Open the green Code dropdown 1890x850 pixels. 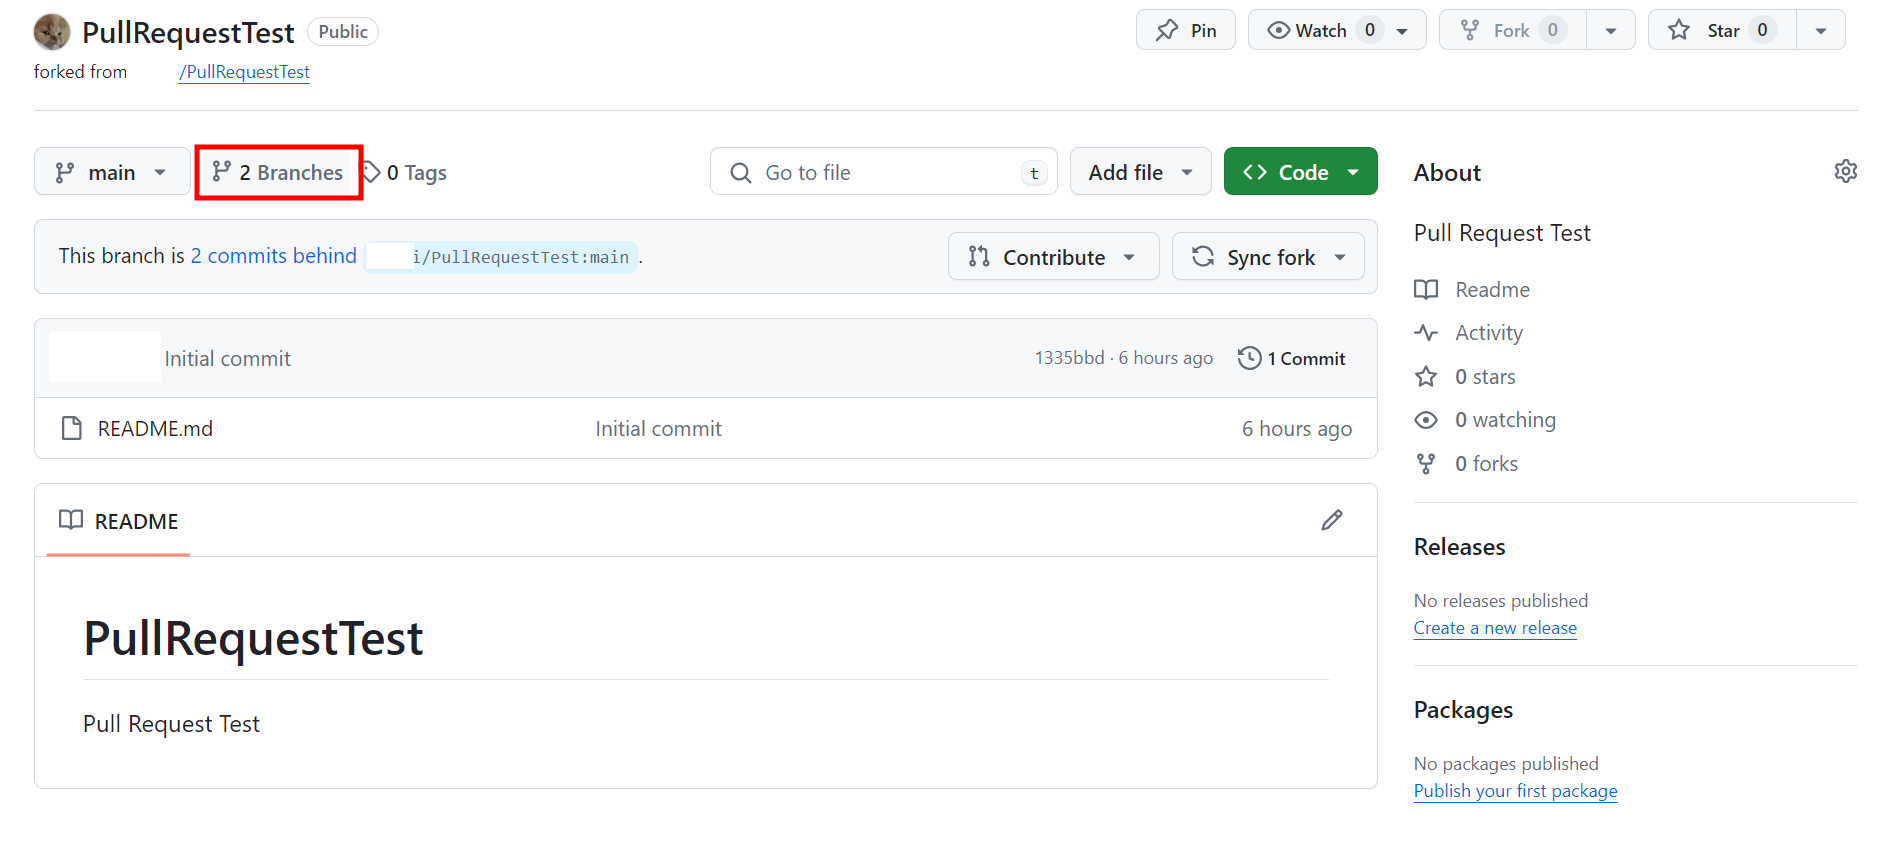pyautogui.click(x=1300, y=172)
